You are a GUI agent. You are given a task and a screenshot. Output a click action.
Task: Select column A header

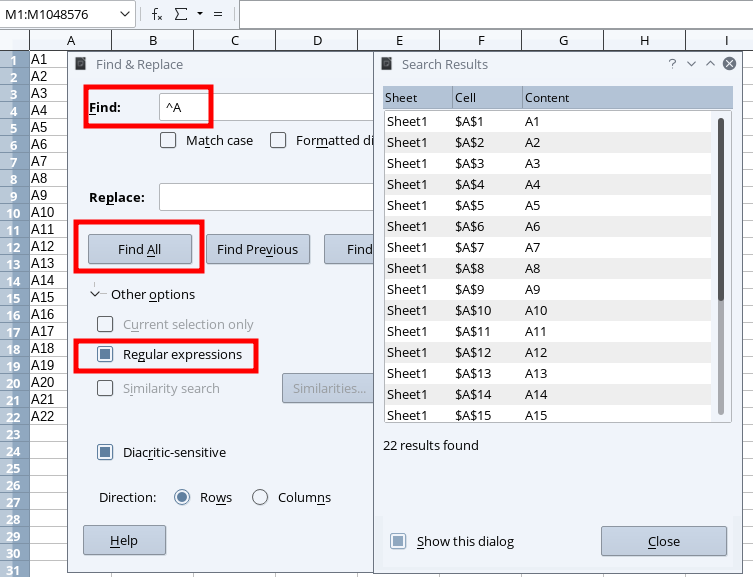point(71,41)
